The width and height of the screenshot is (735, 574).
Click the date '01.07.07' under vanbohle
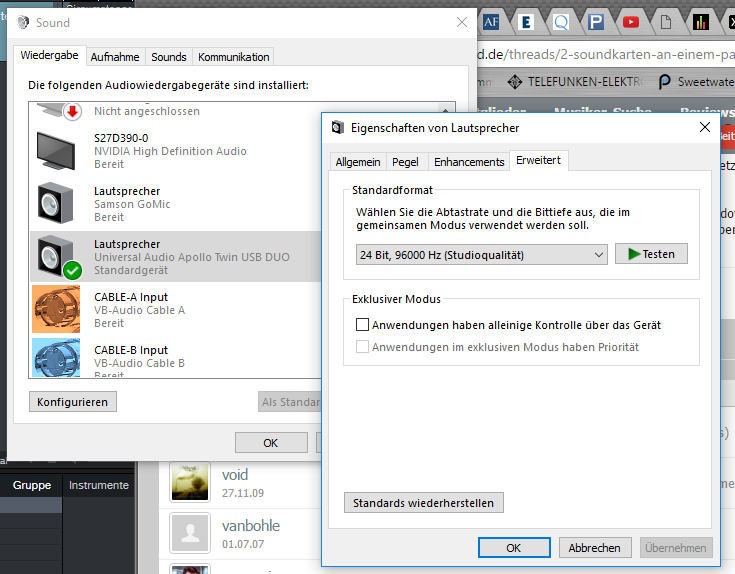point(243,544)
